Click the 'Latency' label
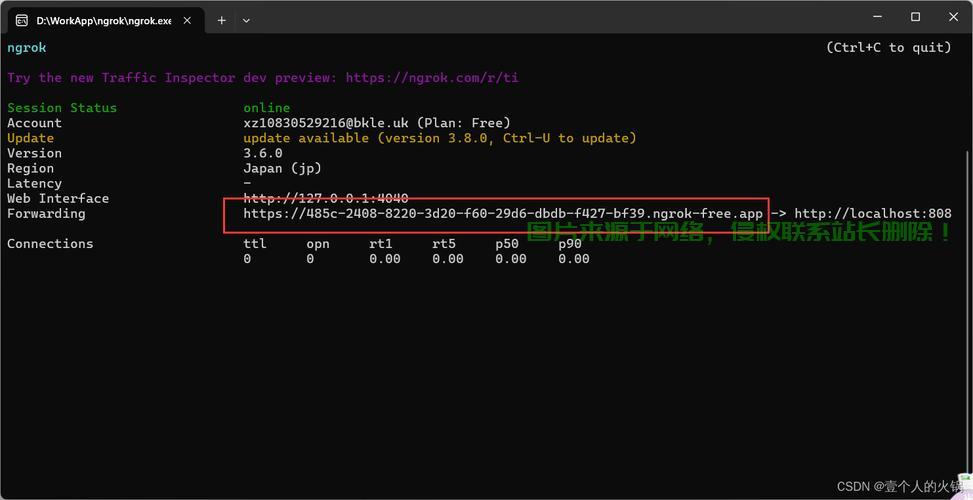973x500 pixels. point(34,184)
